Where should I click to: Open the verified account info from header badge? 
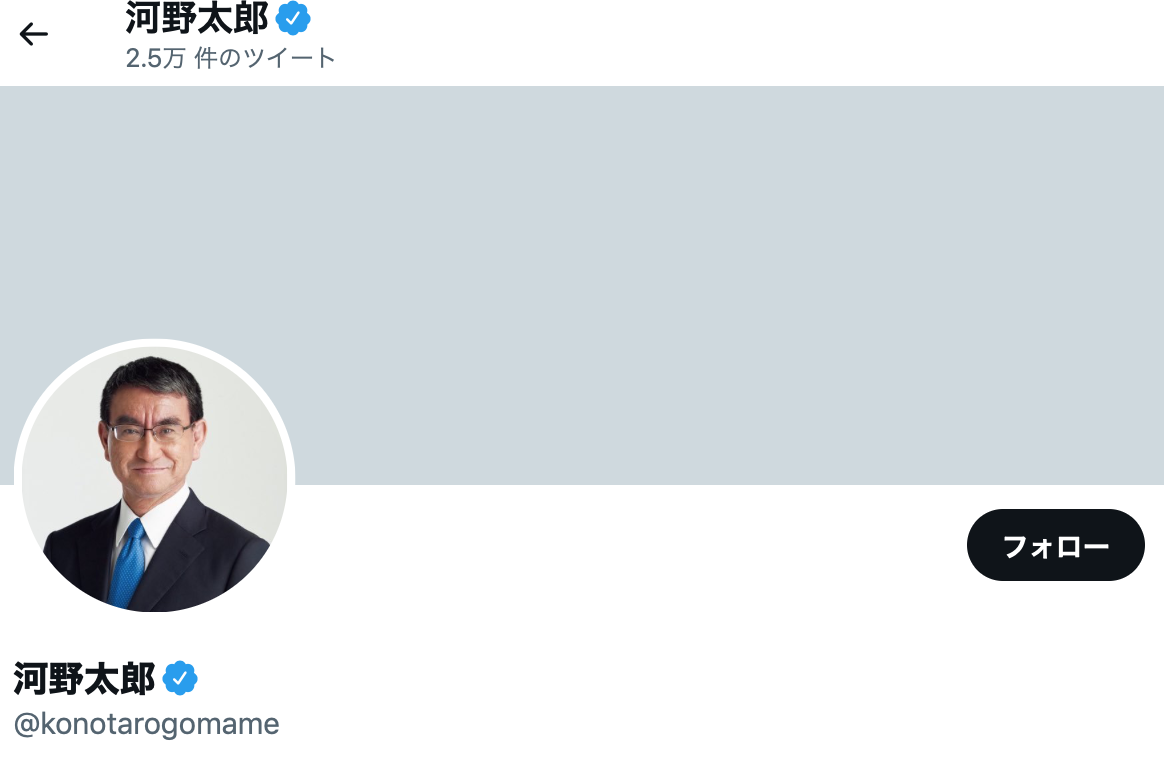point(293,19)
